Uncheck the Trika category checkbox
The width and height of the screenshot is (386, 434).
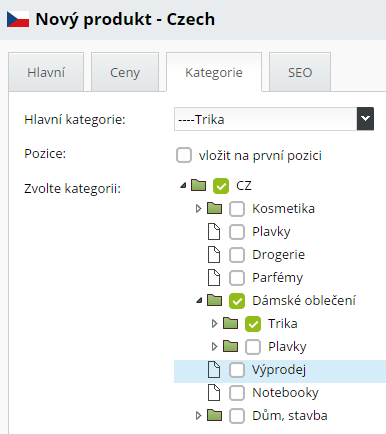(x=253, y=324)
